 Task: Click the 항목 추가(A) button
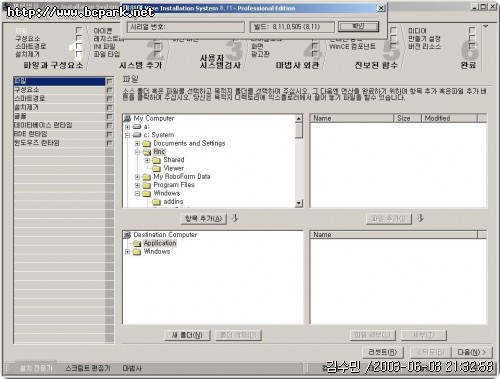point(203,219)
